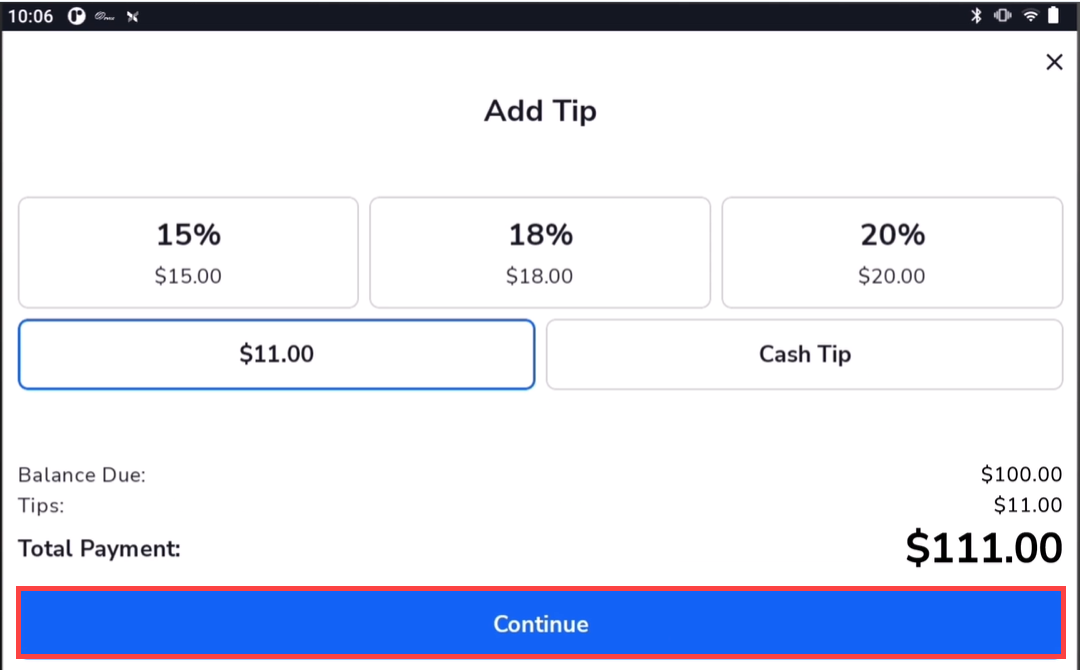Tap the $111.00 total payment amount
Screen dimensions: 1080x670
click(x=983, y=549)
